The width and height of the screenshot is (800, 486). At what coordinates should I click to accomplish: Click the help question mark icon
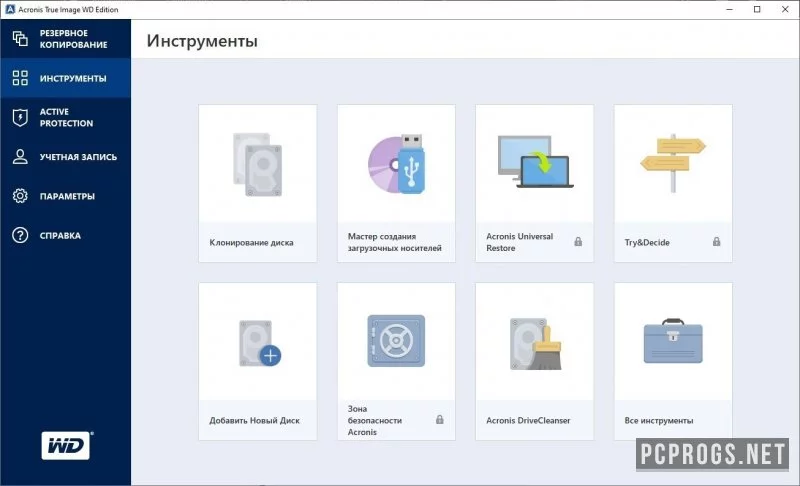coord(20,235)
